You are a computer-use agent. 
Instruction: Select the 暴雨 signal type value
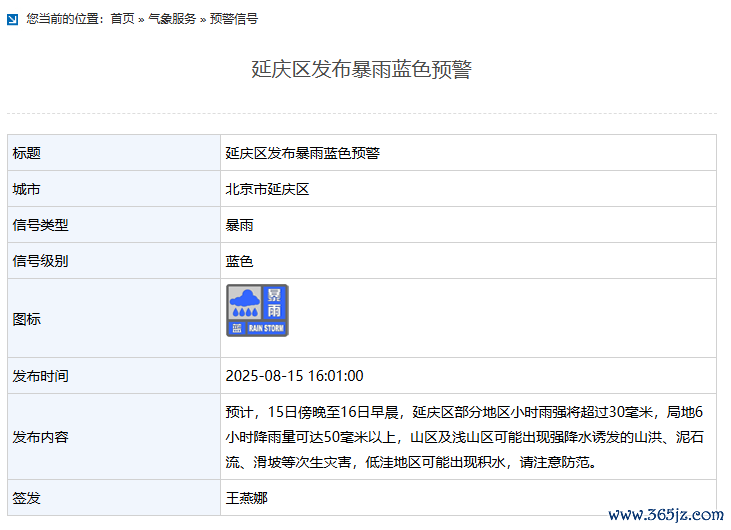239,225
